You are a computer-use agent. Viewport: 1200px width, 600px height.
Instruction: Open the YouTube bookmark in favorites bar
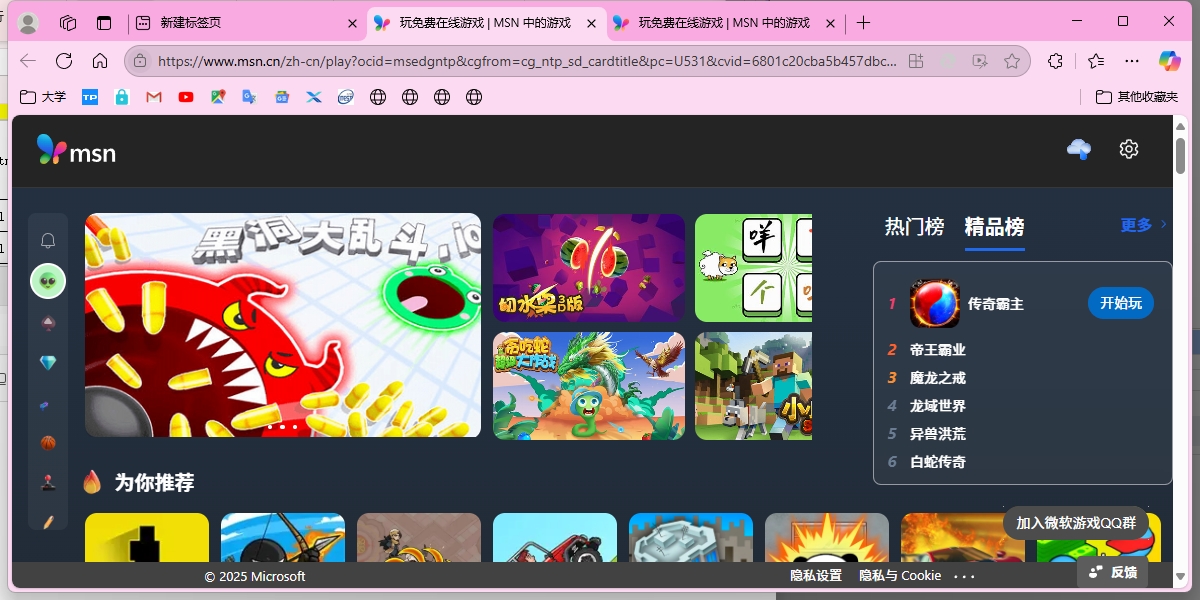[x=186, y=97]
